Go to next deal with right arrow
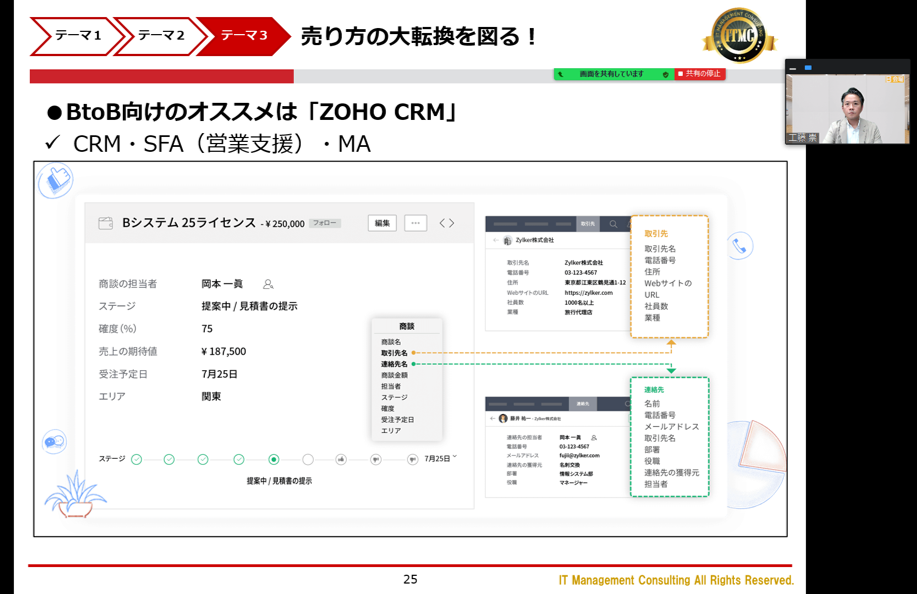 451,223
